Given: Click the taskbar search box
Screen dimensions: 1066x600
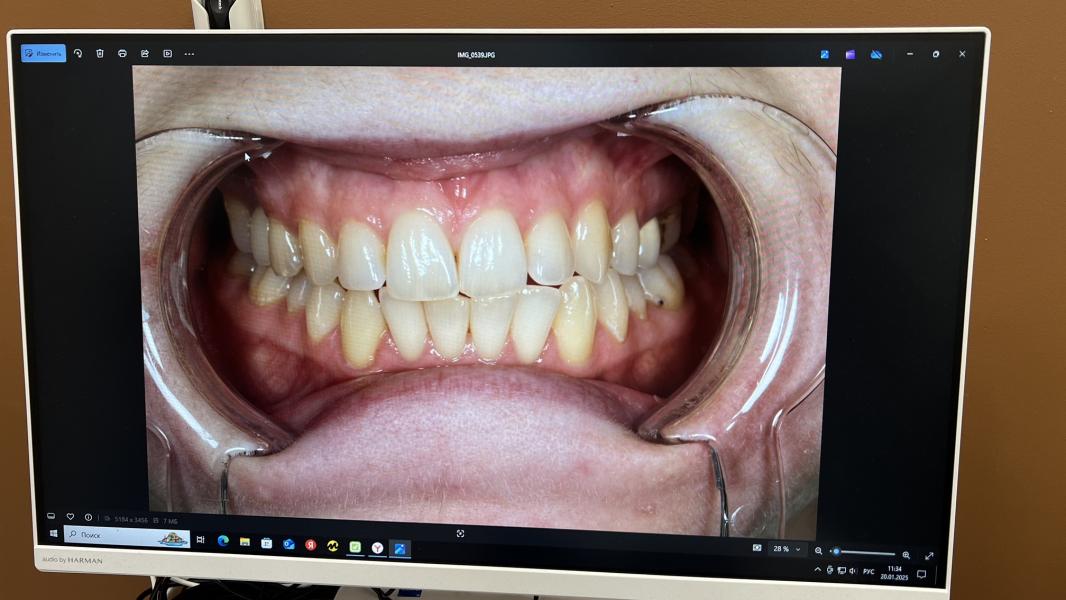Looking at the screenshot, I should click(x=127, y=536).
